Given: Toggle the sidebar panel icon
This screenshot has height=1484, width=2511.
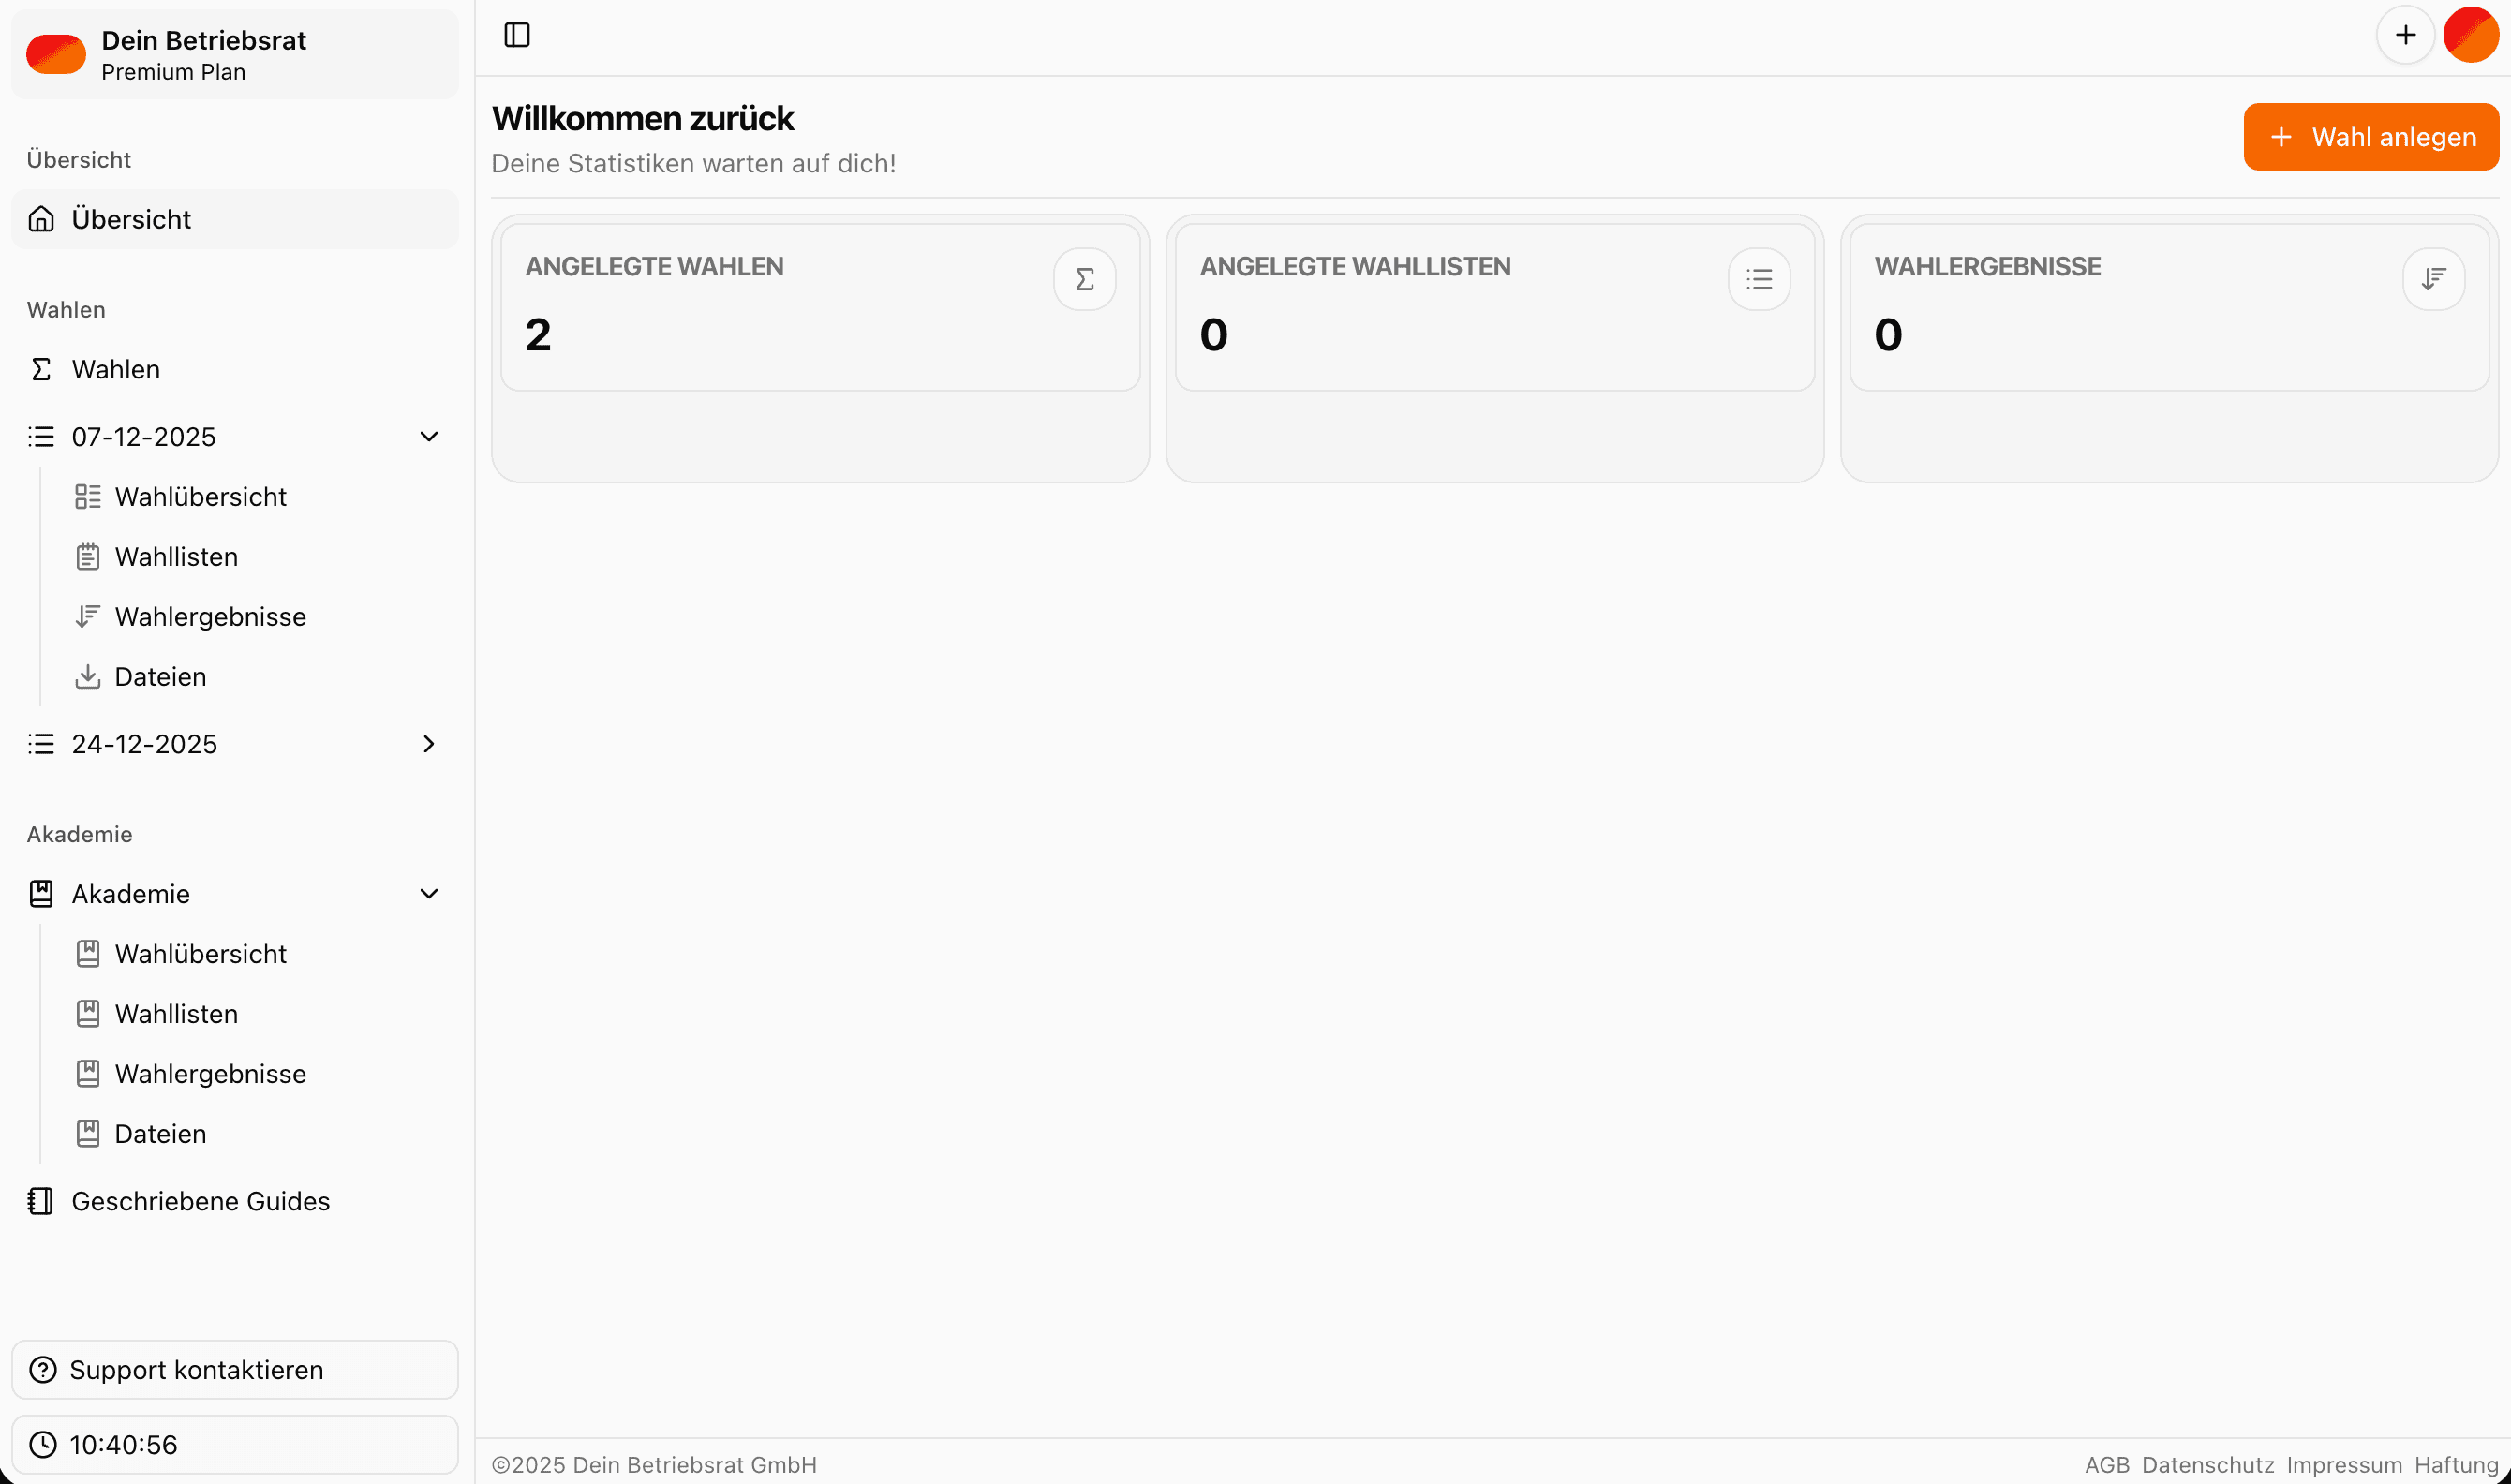Looking at the screenshot, I should coord(517,35).
